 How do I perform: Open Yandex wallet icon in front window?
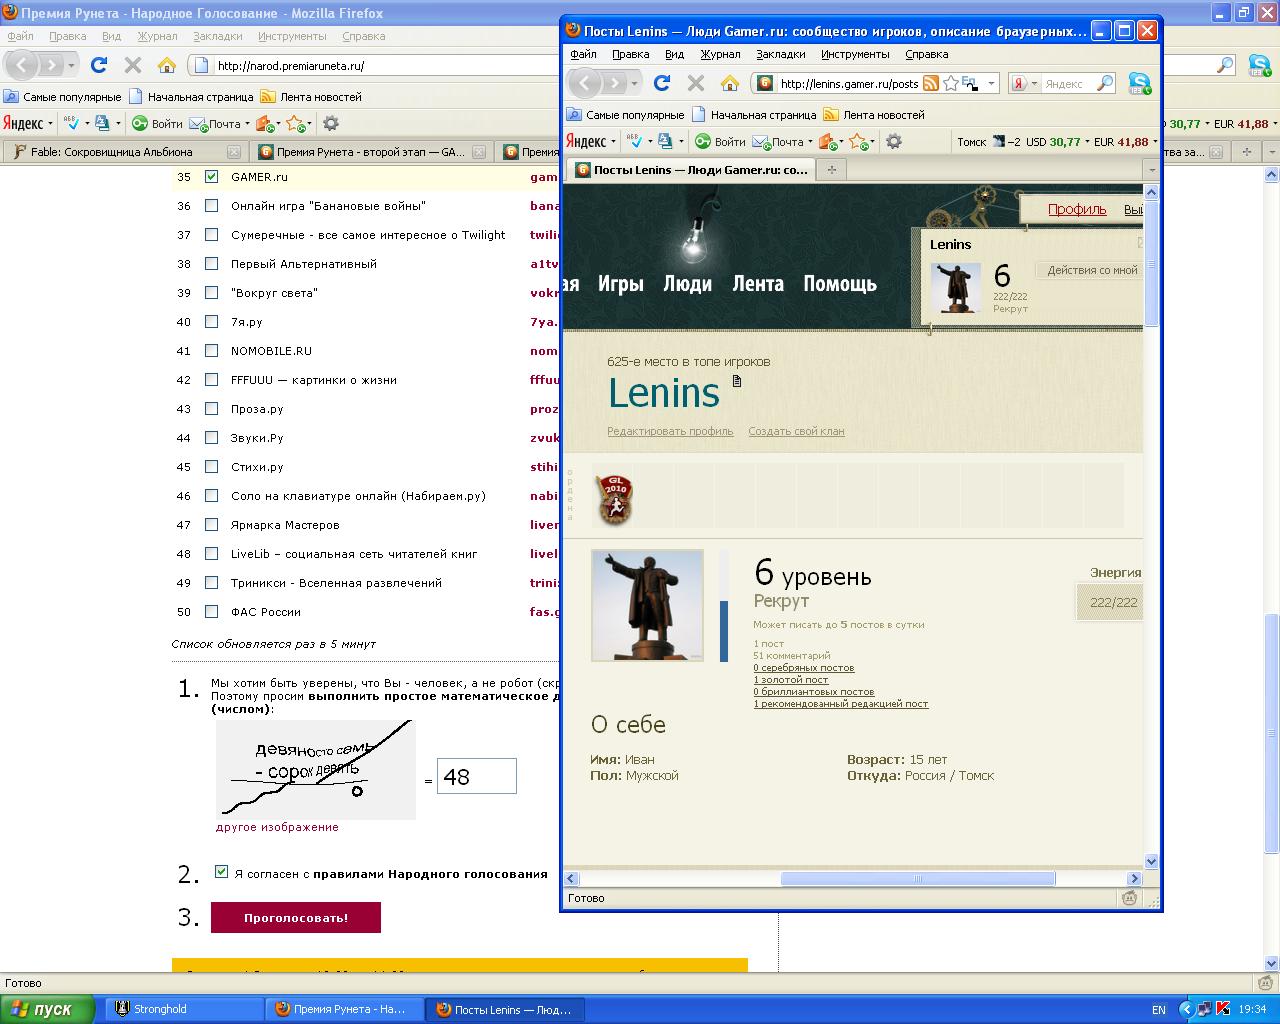827,142
